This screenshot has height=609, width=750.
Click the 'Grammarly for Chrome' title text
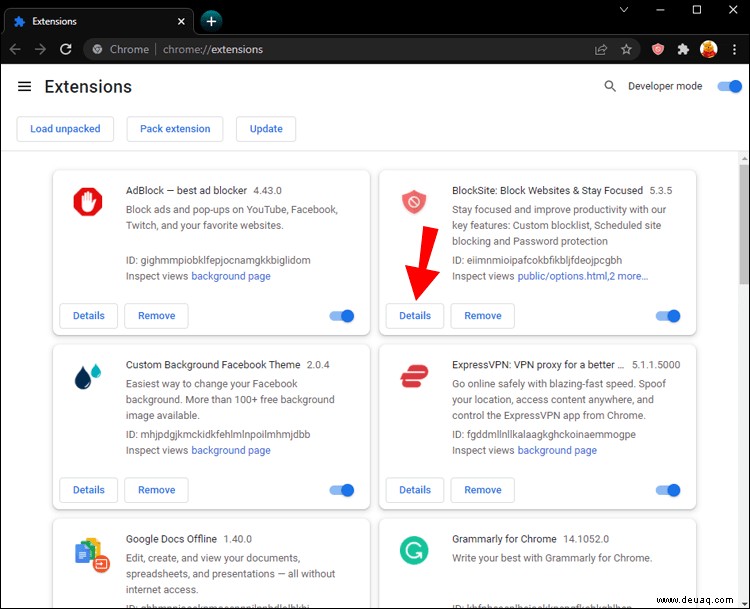point(504,539)
